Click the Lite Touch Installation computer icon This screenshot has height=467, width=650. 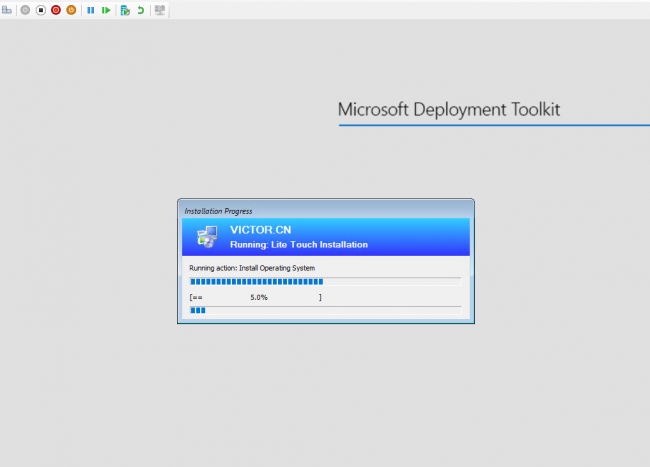(207, 237)
